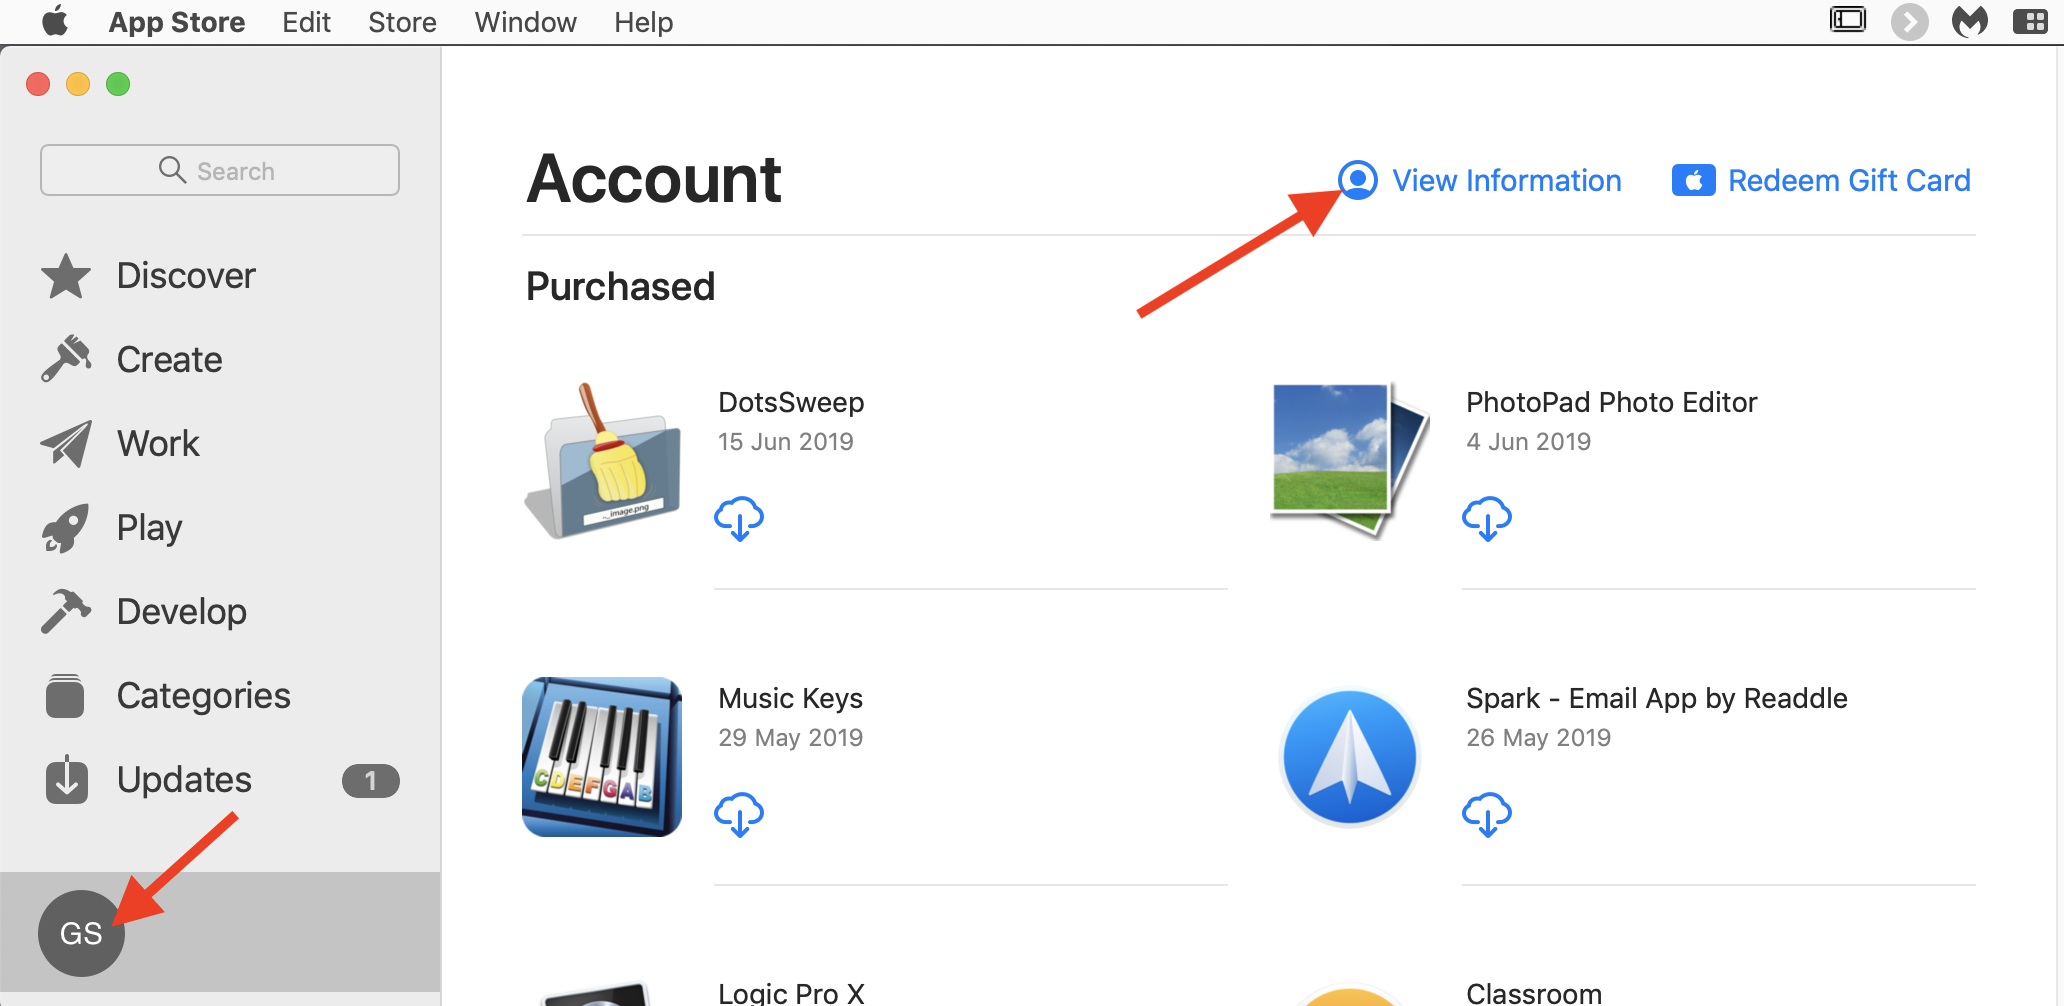Open the Spark blue arrow app icon

[1350, 757]
